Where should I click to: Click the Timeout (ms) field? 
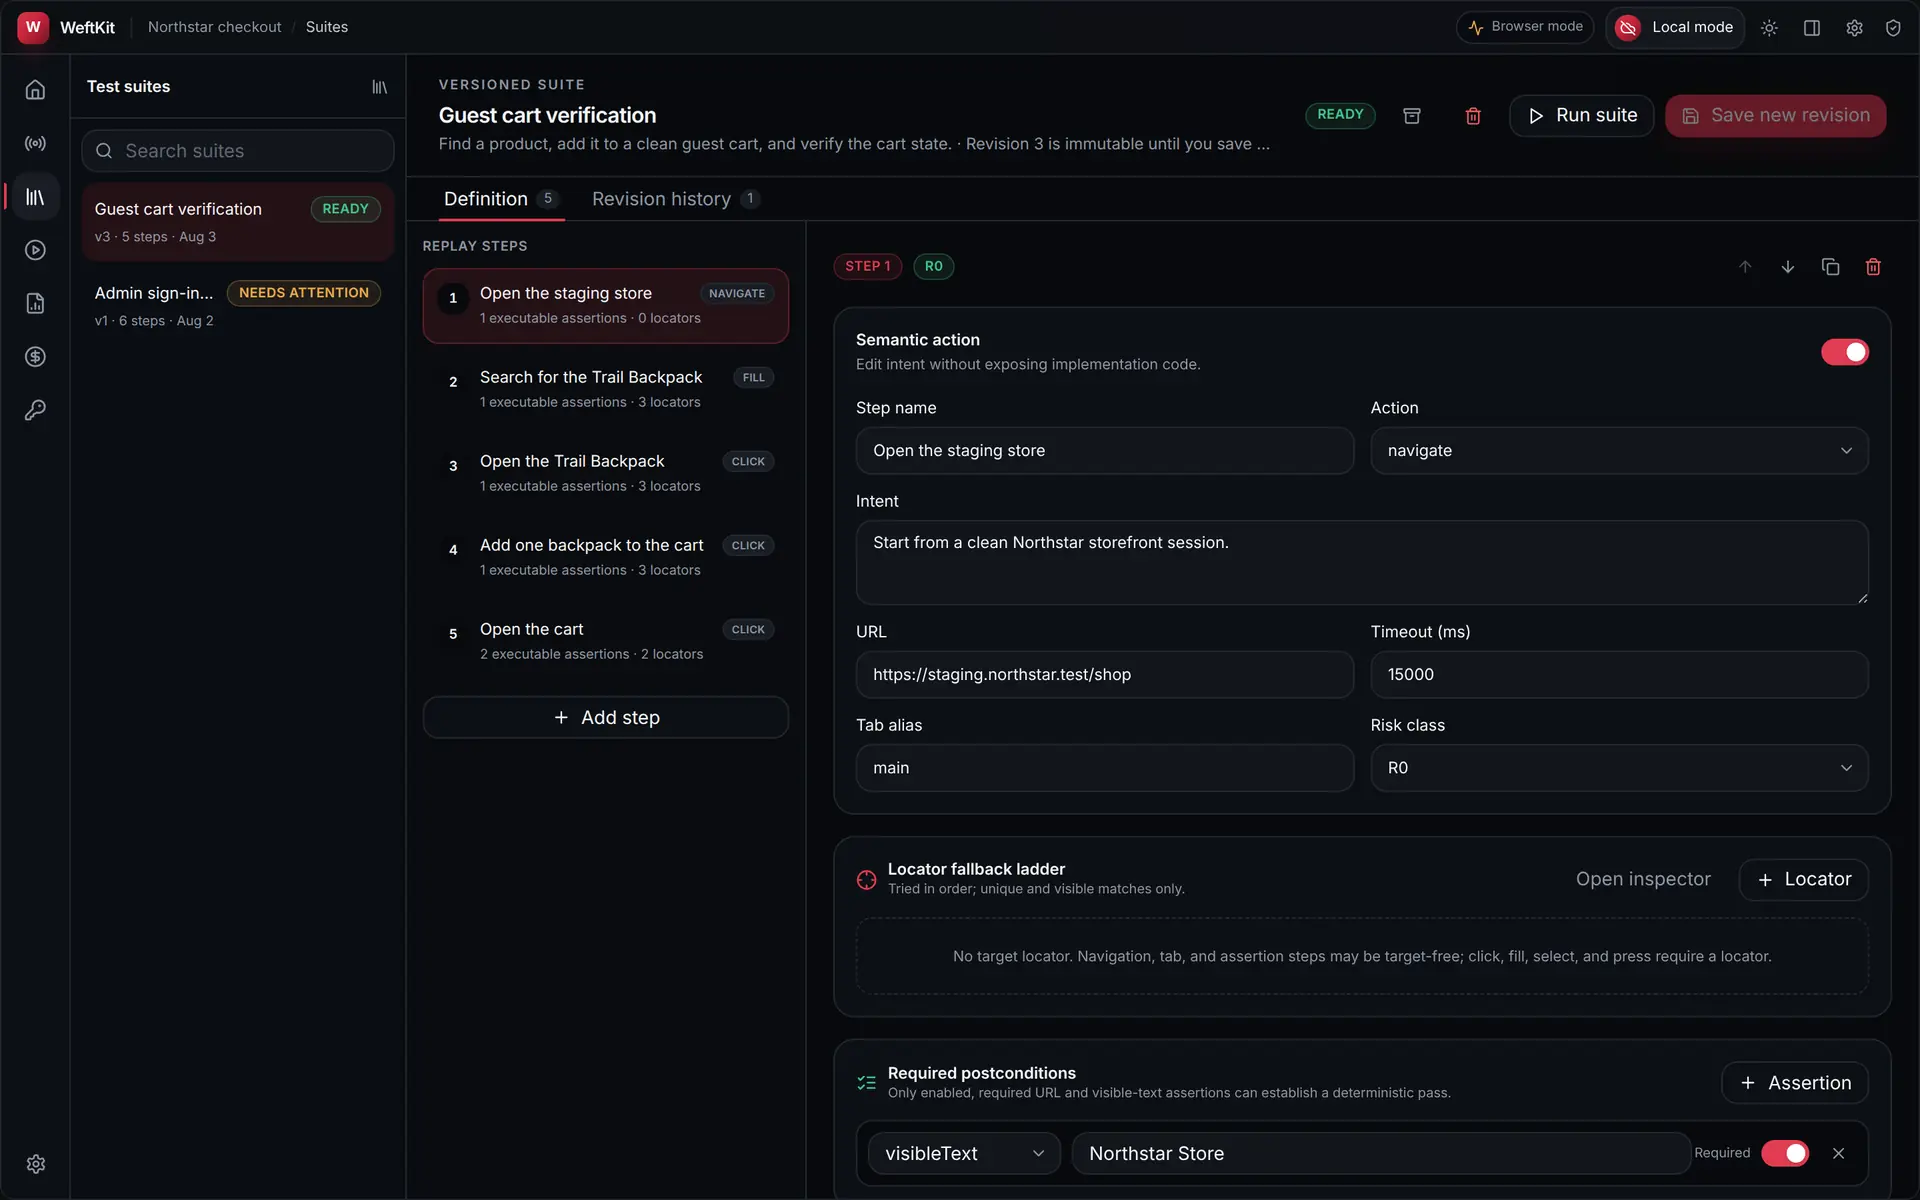1619,675
